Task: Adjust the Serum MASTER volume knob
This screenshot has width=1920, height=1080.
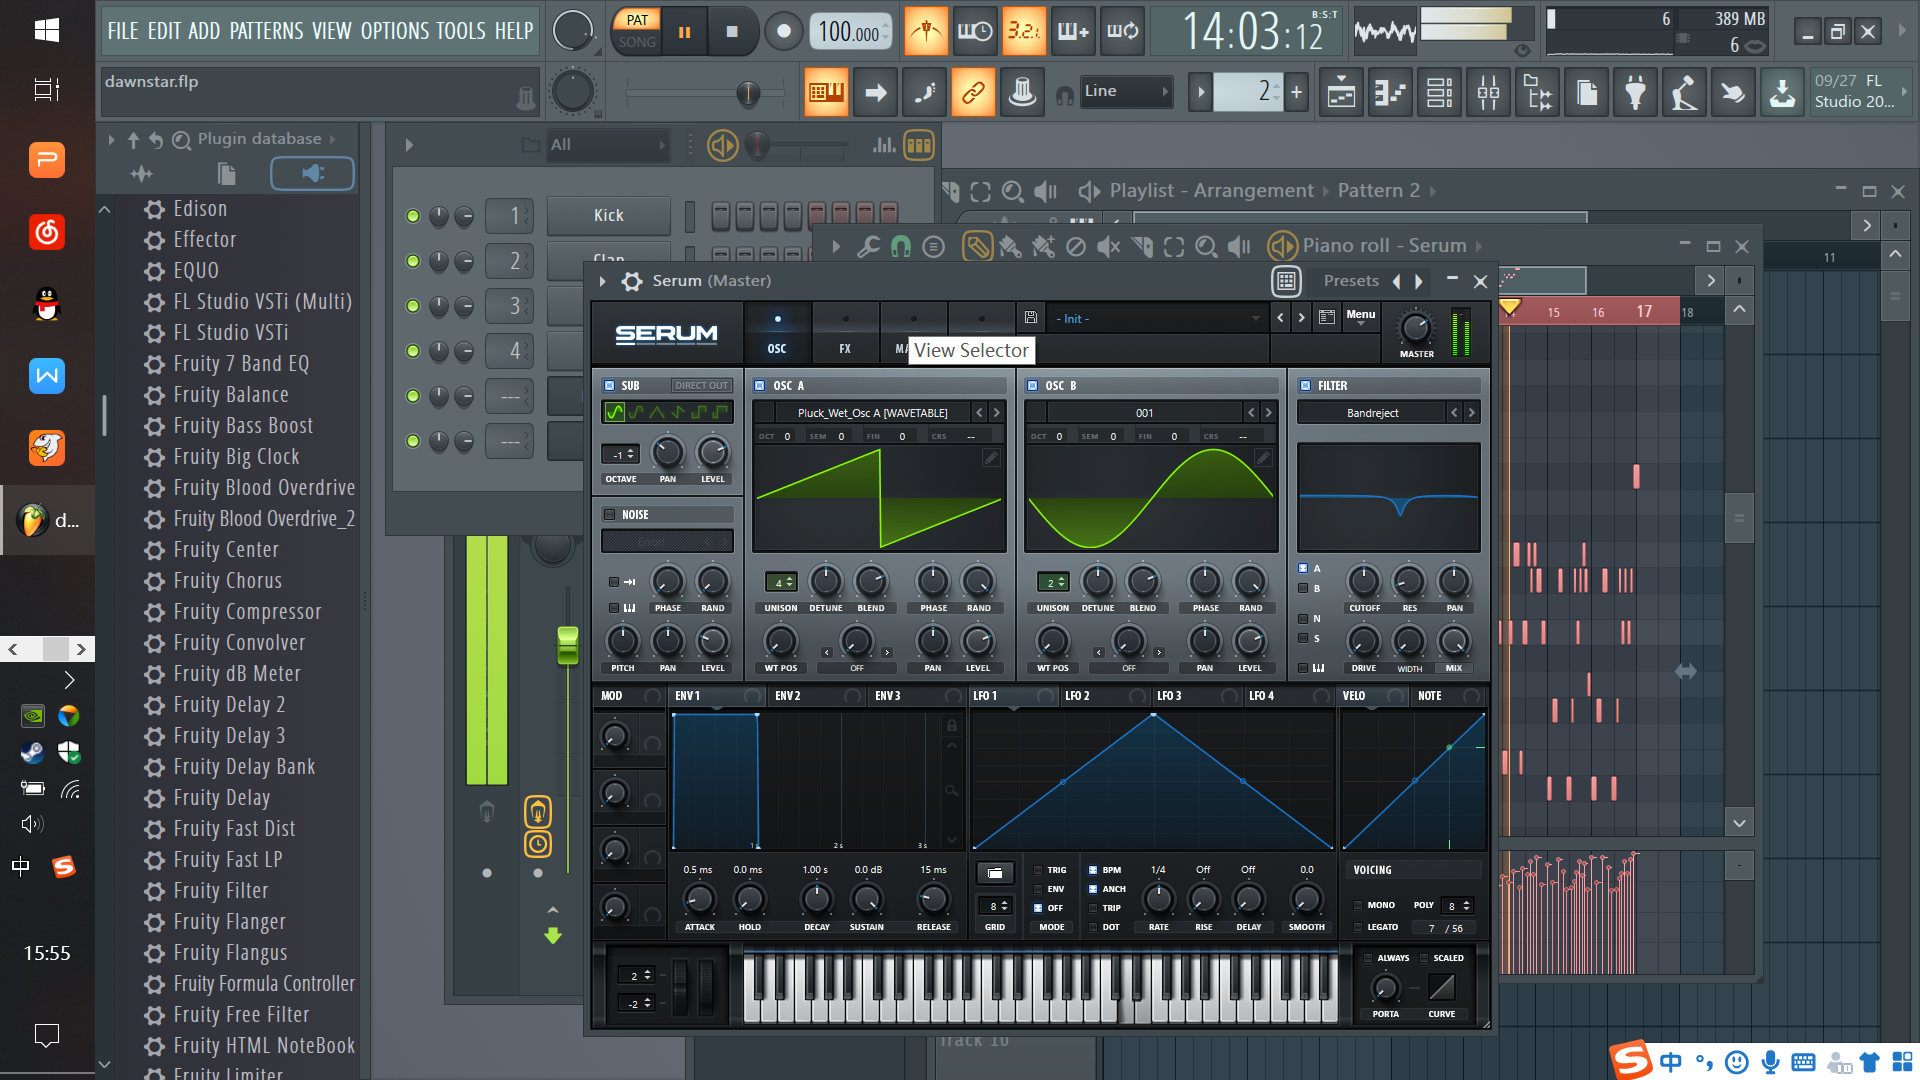Action: tap(1415, 327)
